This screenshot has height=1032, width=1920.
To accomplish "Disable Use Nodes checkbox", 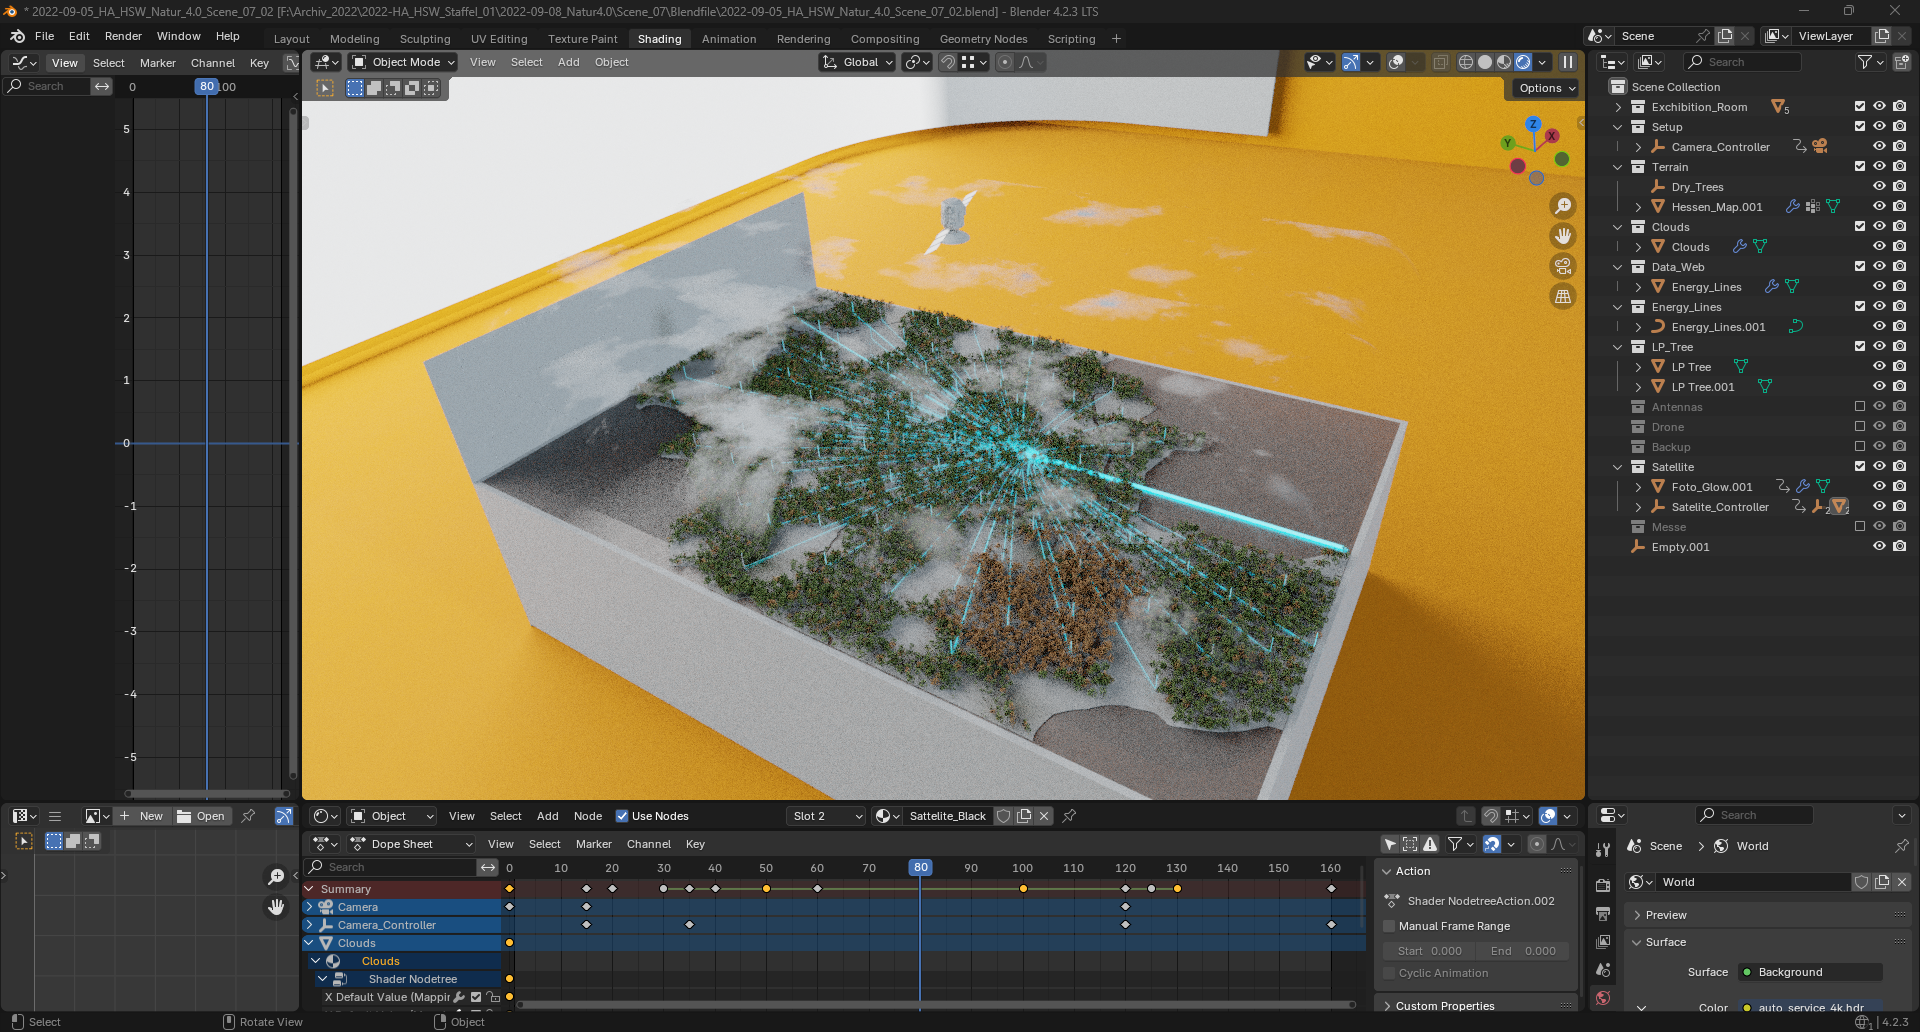I will 622,816.
